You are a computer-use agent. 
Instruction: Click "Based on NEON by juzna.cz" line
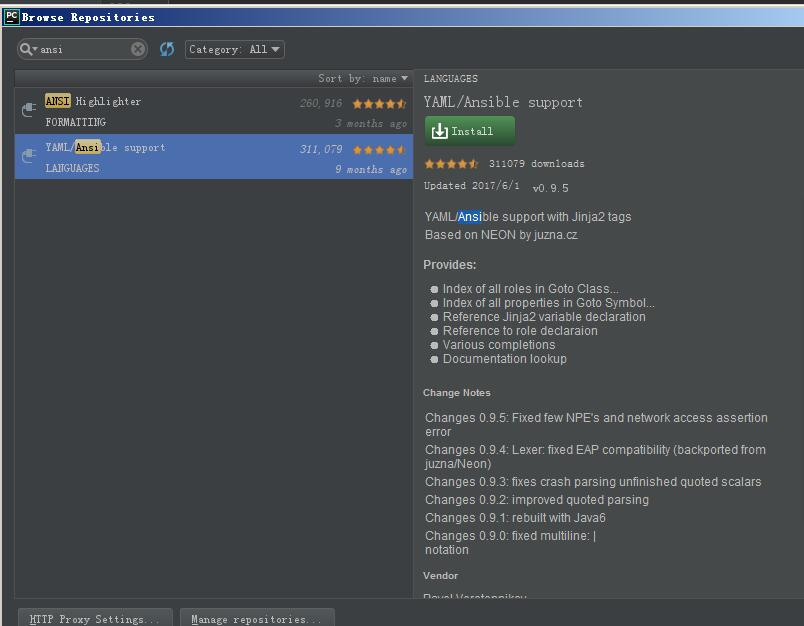501,235
